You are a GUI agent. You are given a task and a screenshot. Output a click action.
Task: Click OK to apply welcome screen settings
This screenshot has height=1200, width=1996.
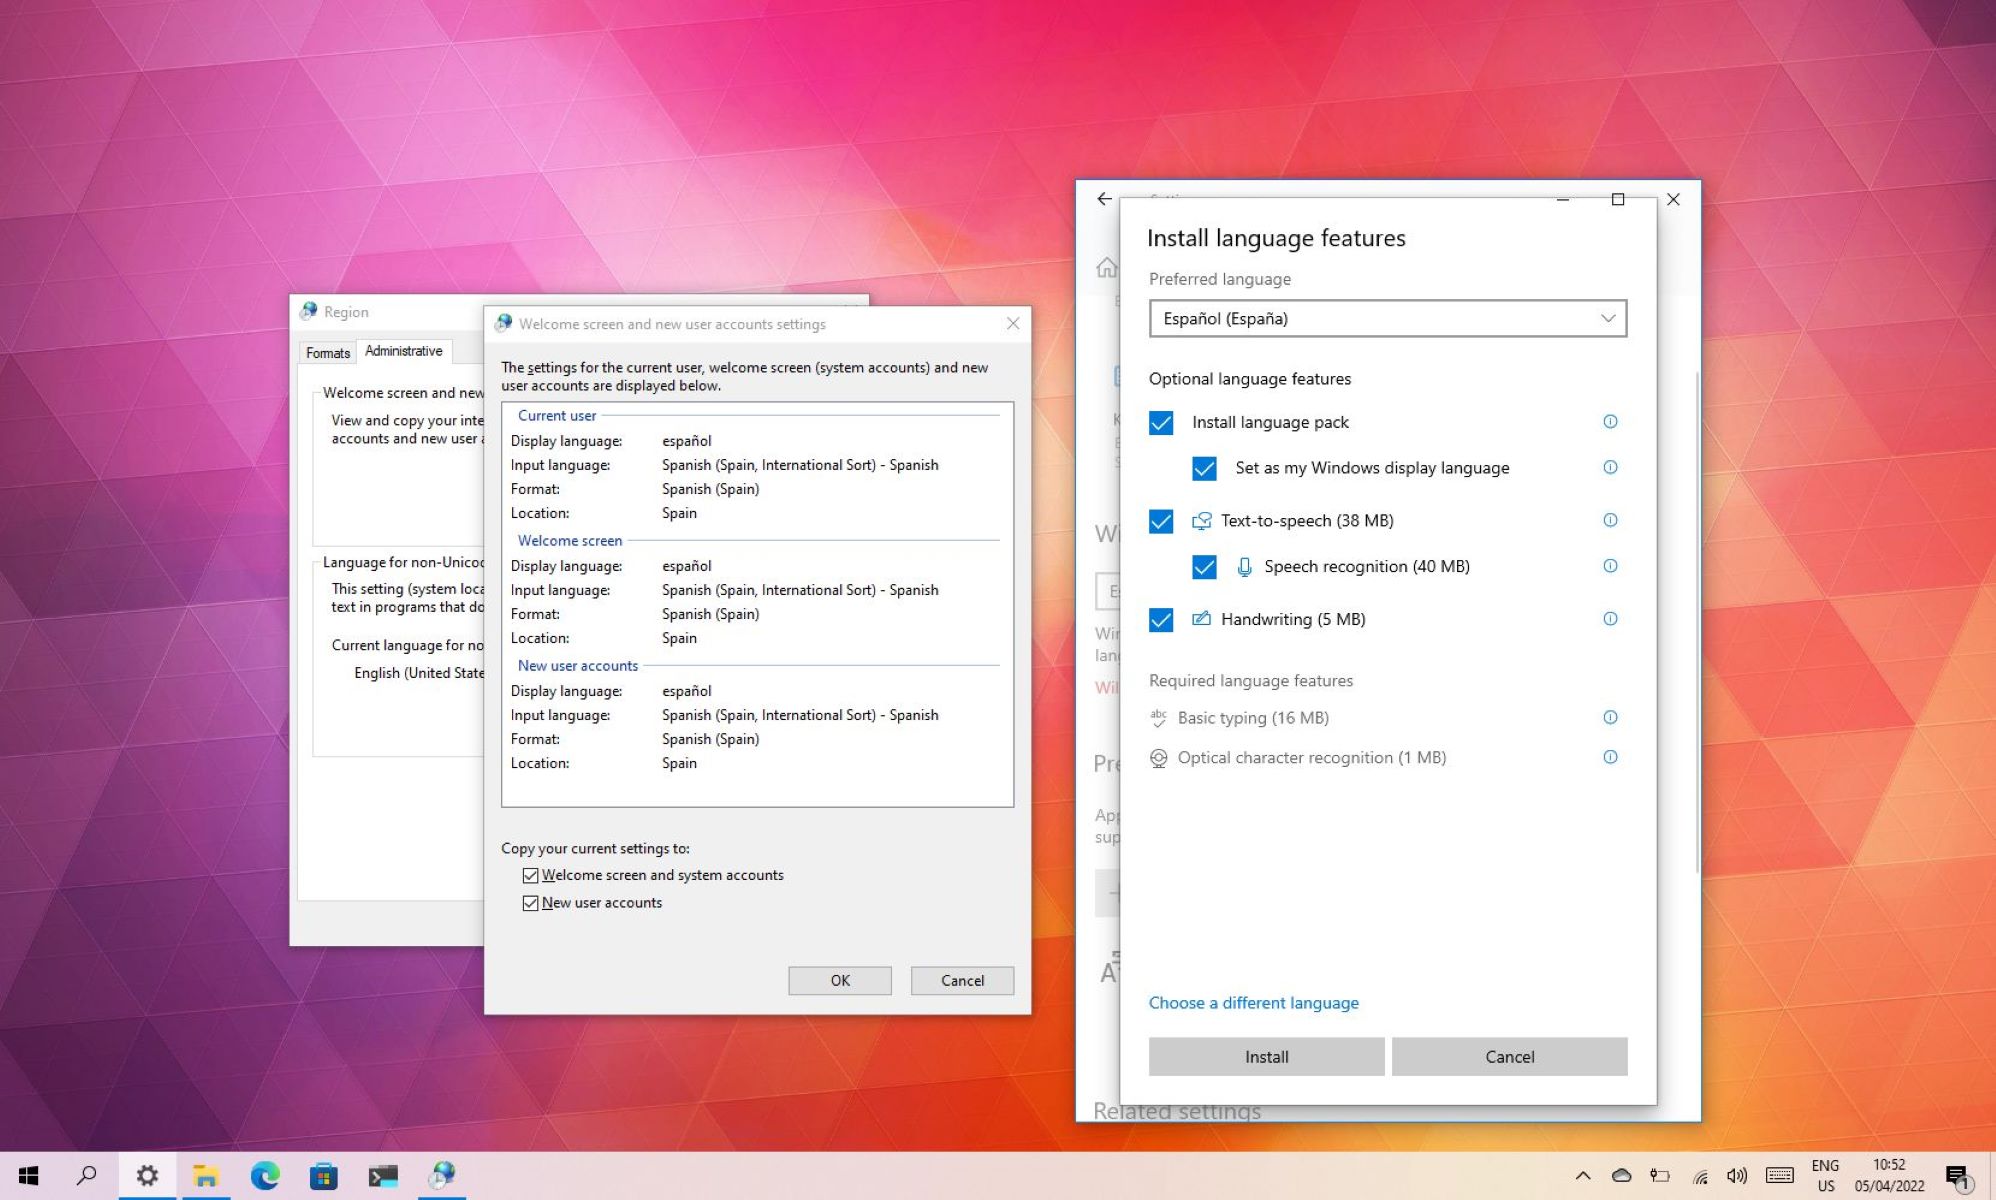841,981
